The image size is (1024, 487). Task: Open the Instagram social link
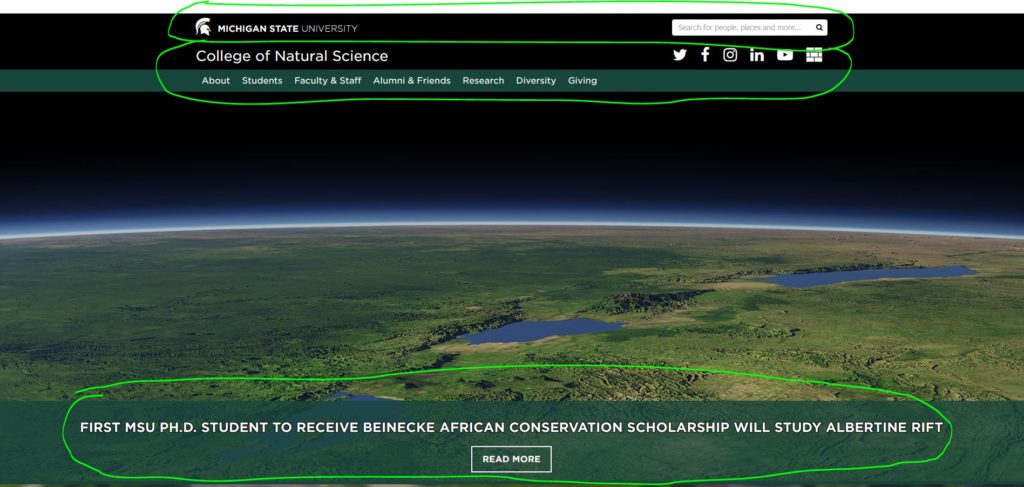click(x=730, y=55)
